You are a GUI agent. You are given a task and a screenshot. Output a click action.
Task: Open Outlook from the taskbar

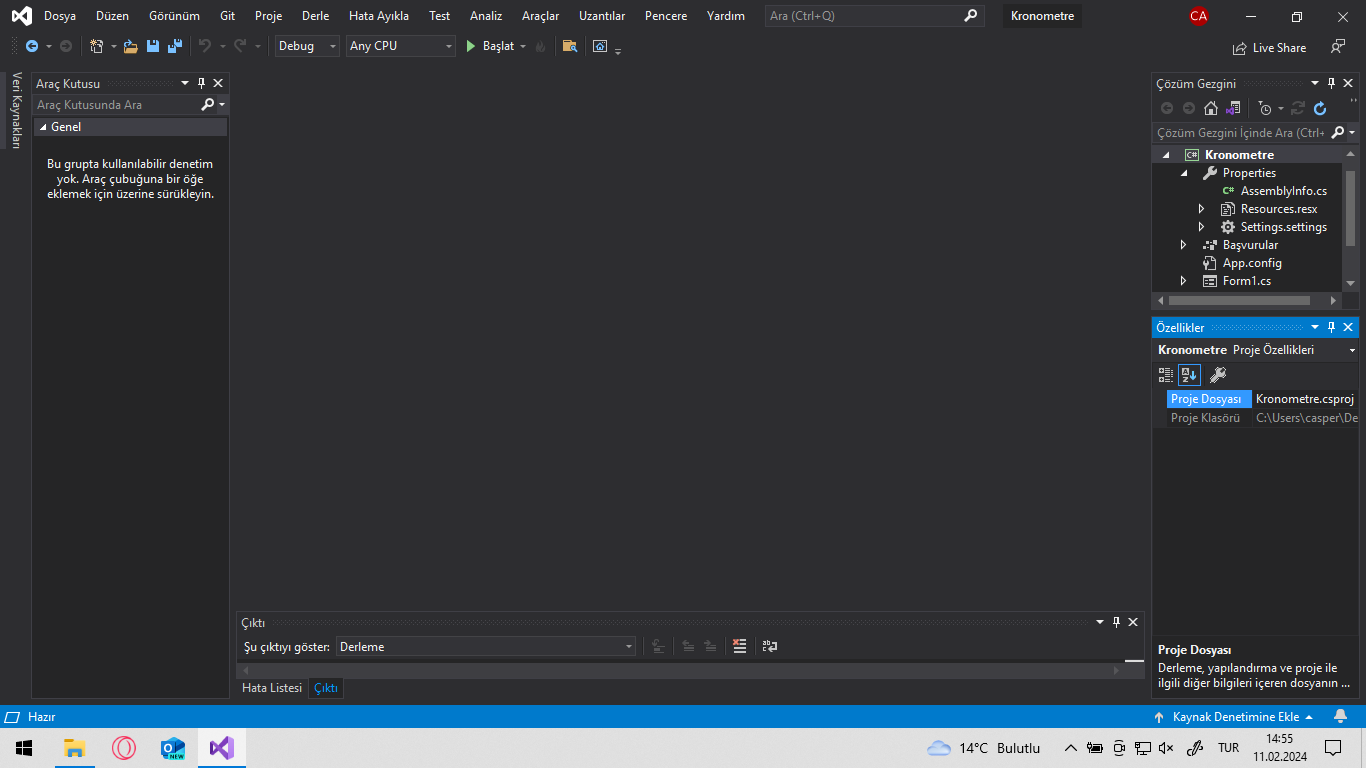173,748
